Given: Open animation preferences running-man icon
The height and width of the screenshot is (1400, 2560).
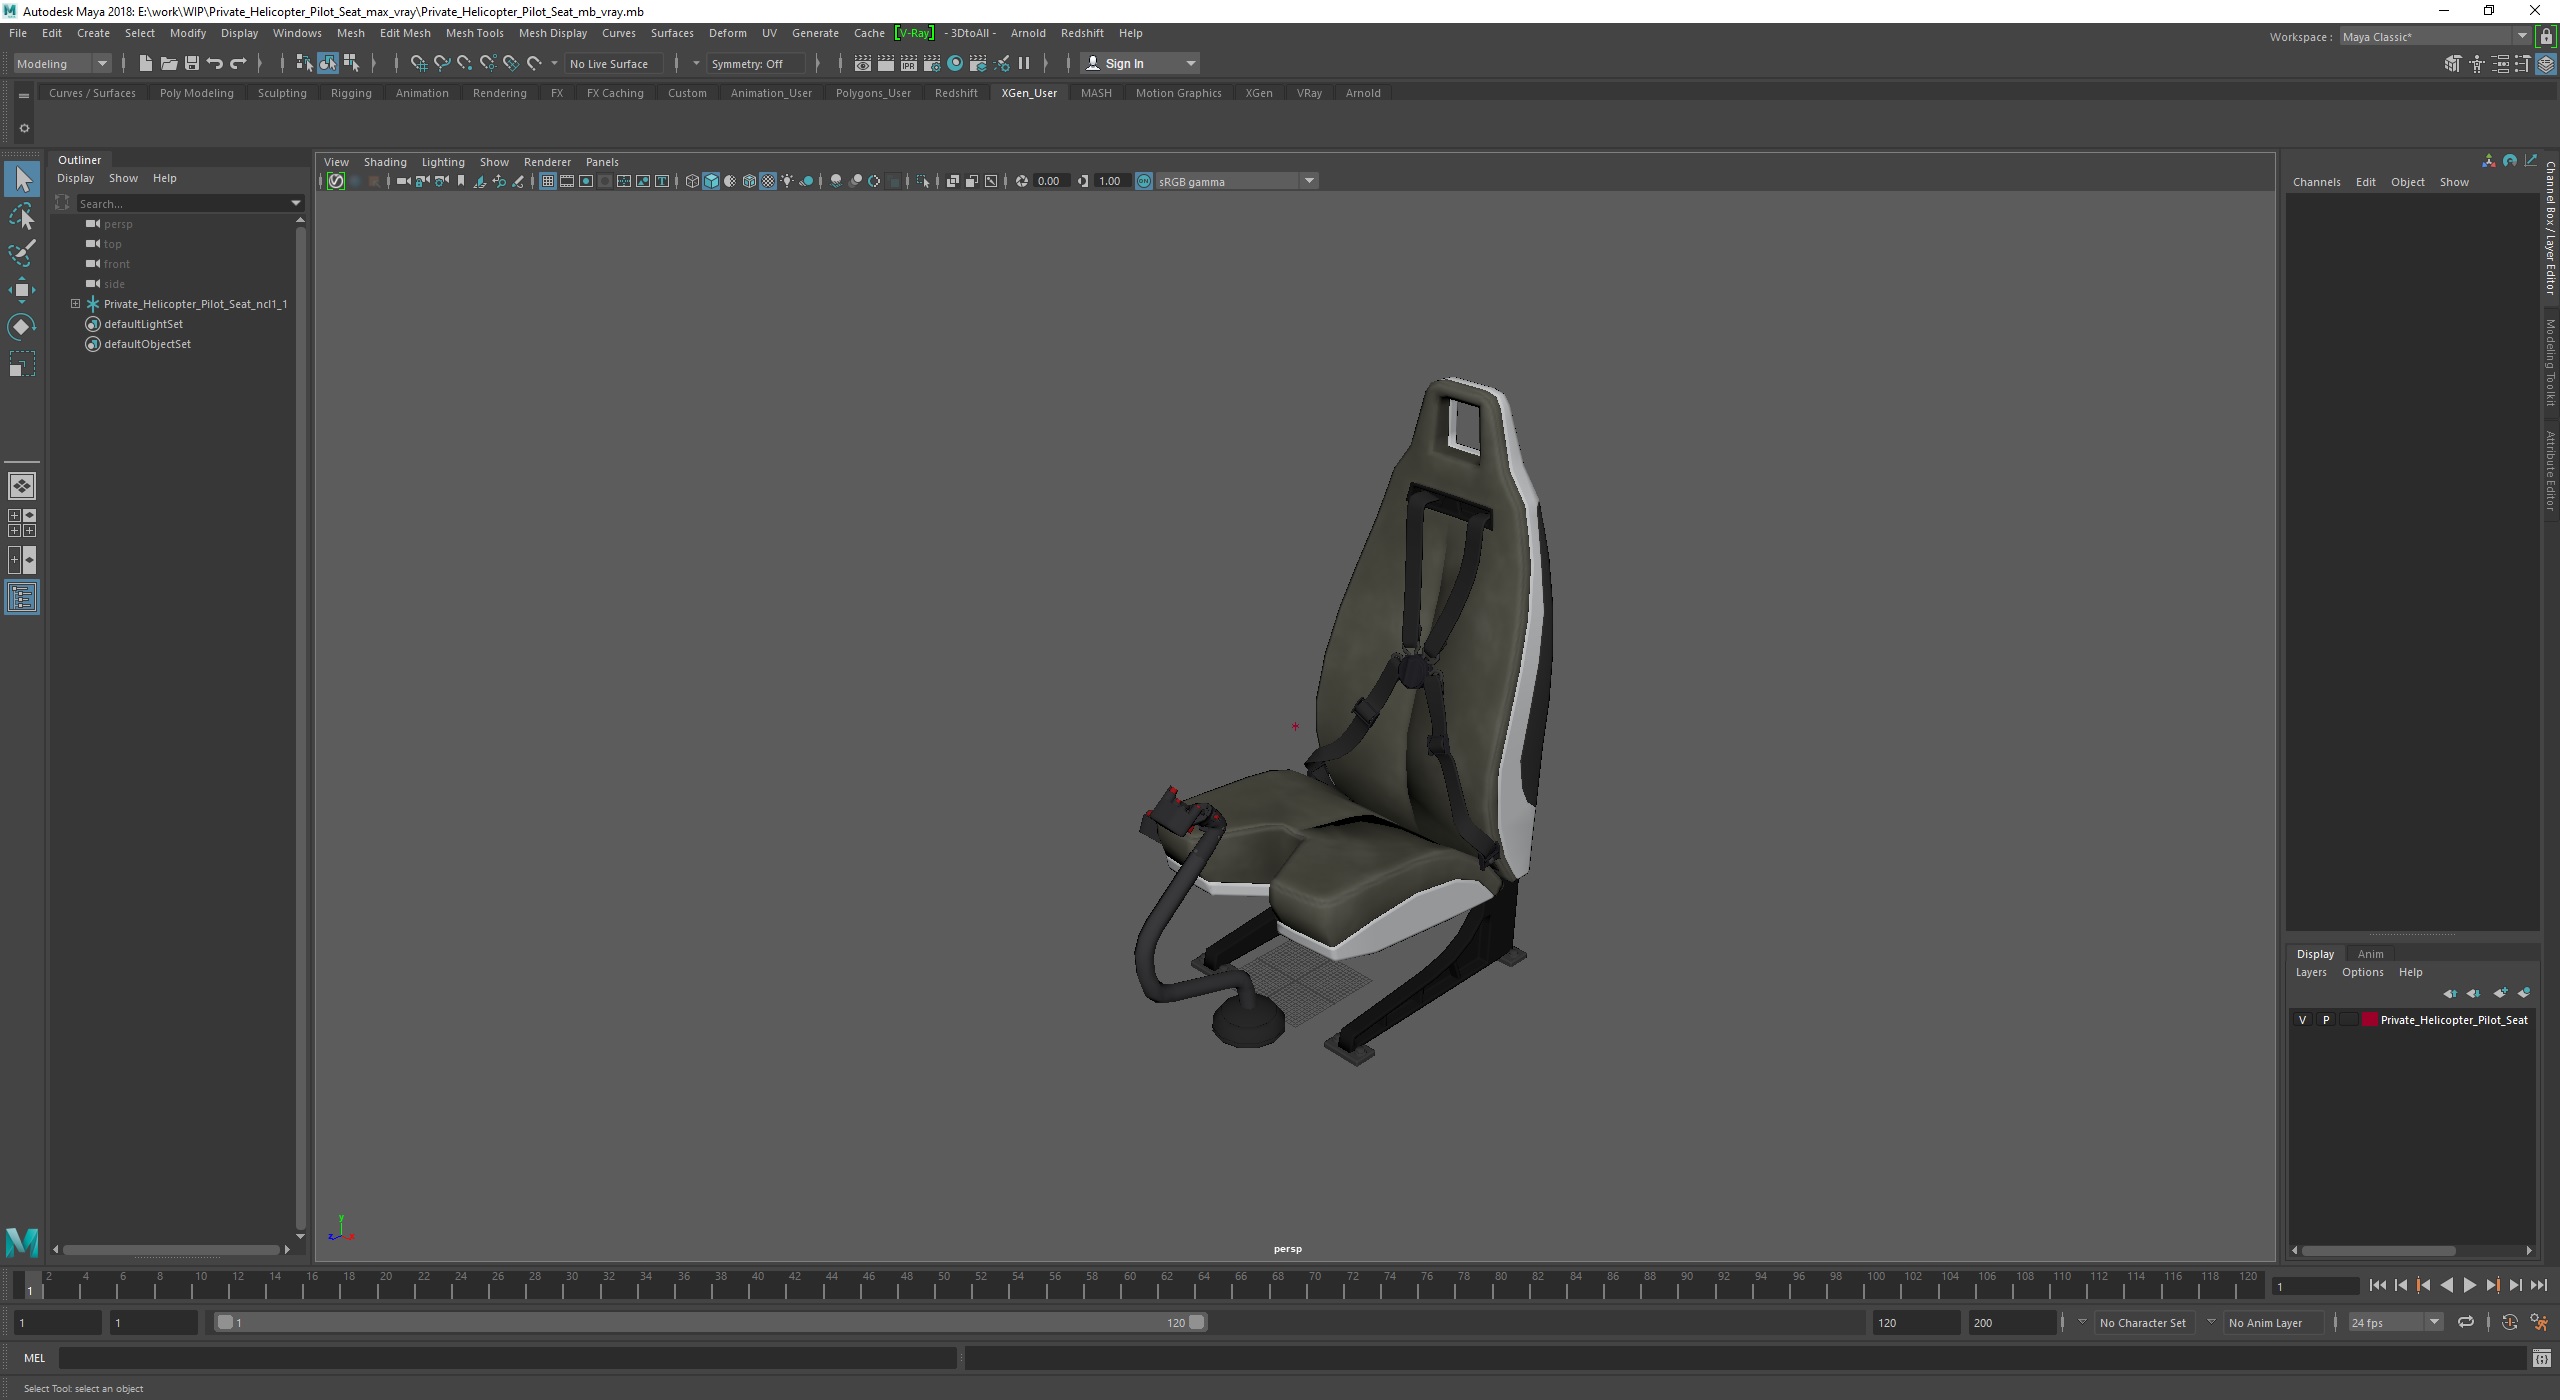Looking at the screenshot, I should (2539, 1322).
